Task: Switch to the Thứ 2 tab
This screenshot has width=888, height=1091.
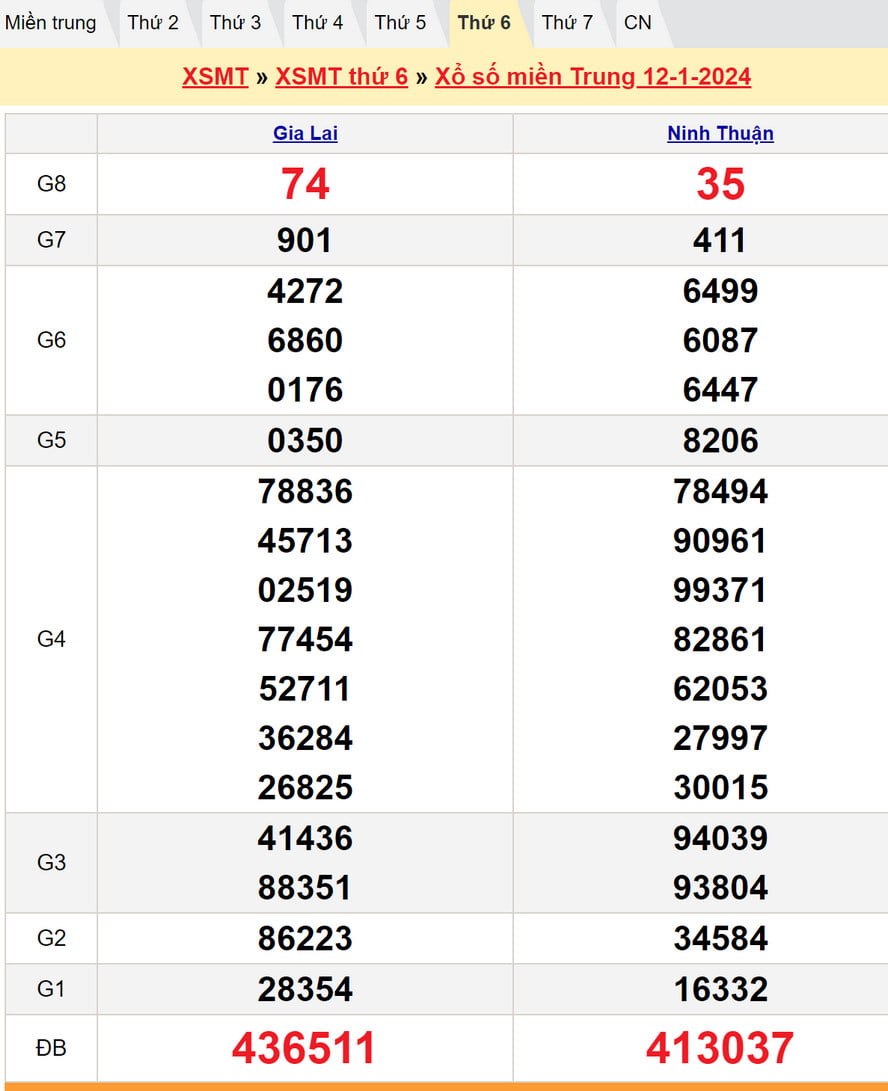Action: click(153, 22)
